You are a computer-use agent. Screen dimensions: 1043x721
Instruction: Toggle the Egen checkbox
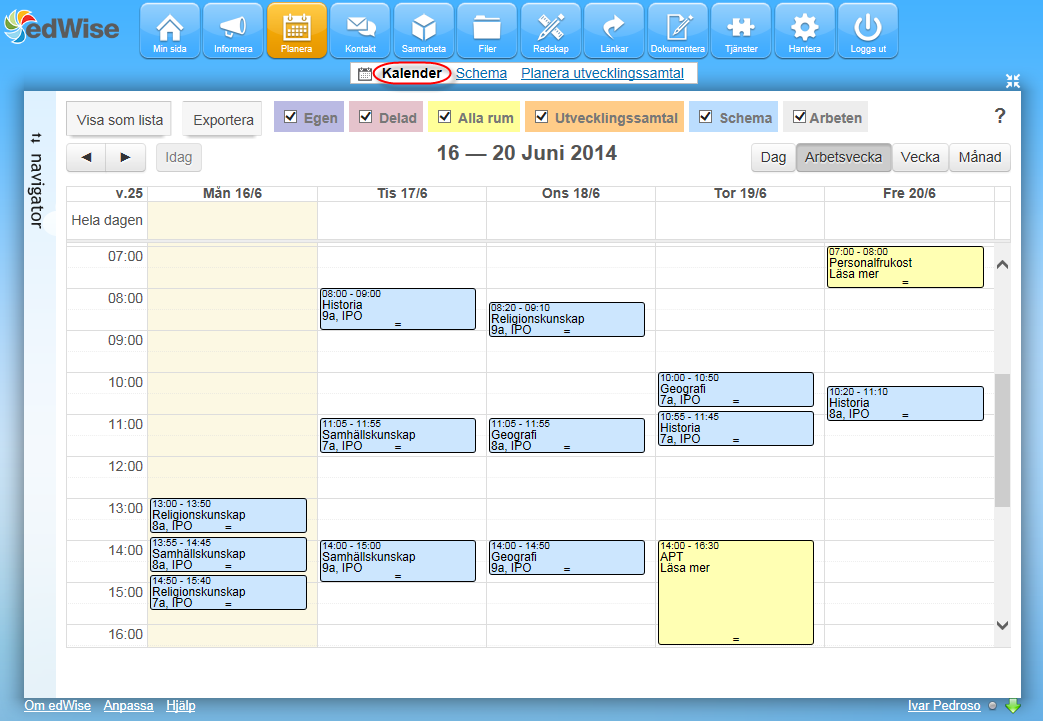(291, 116)
